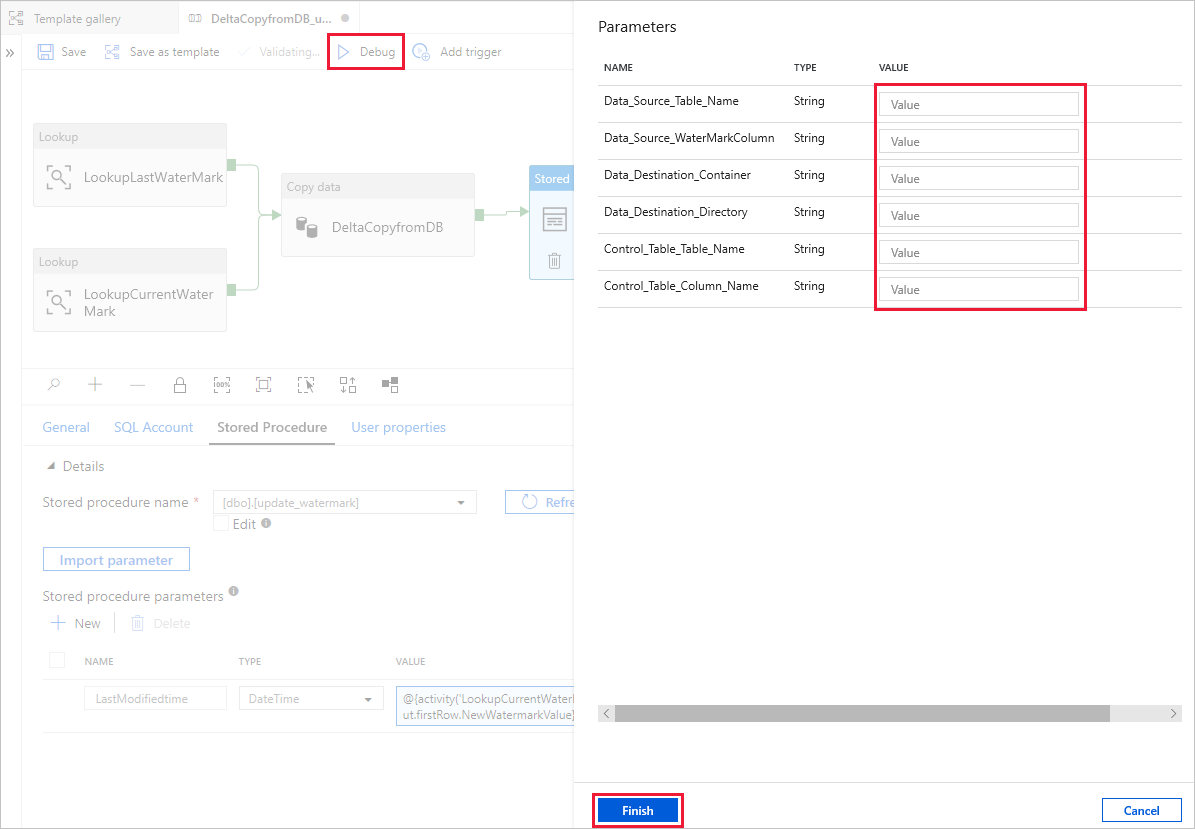Open the Stored Procedure tab
Viewport: 1195px width, 829px height.
pyautogui.click(x=272, y=427)
